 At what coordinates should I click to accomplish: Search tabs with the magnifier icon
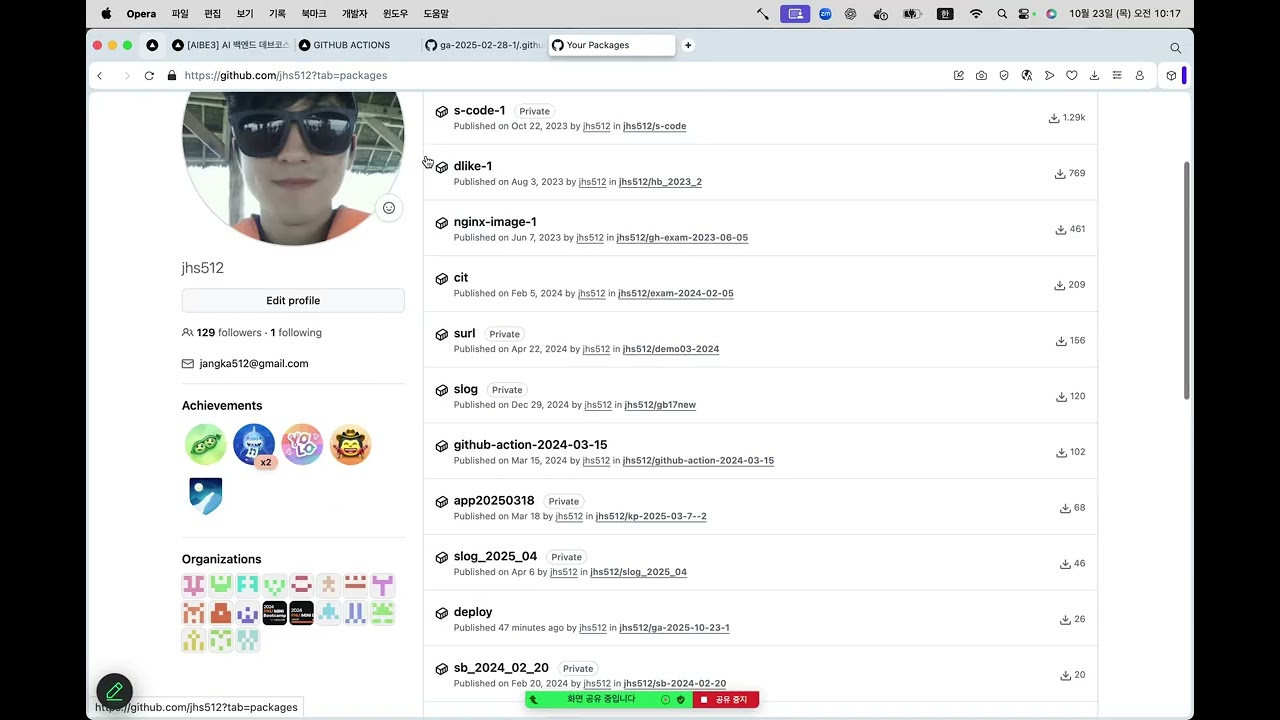point(1176,47)
